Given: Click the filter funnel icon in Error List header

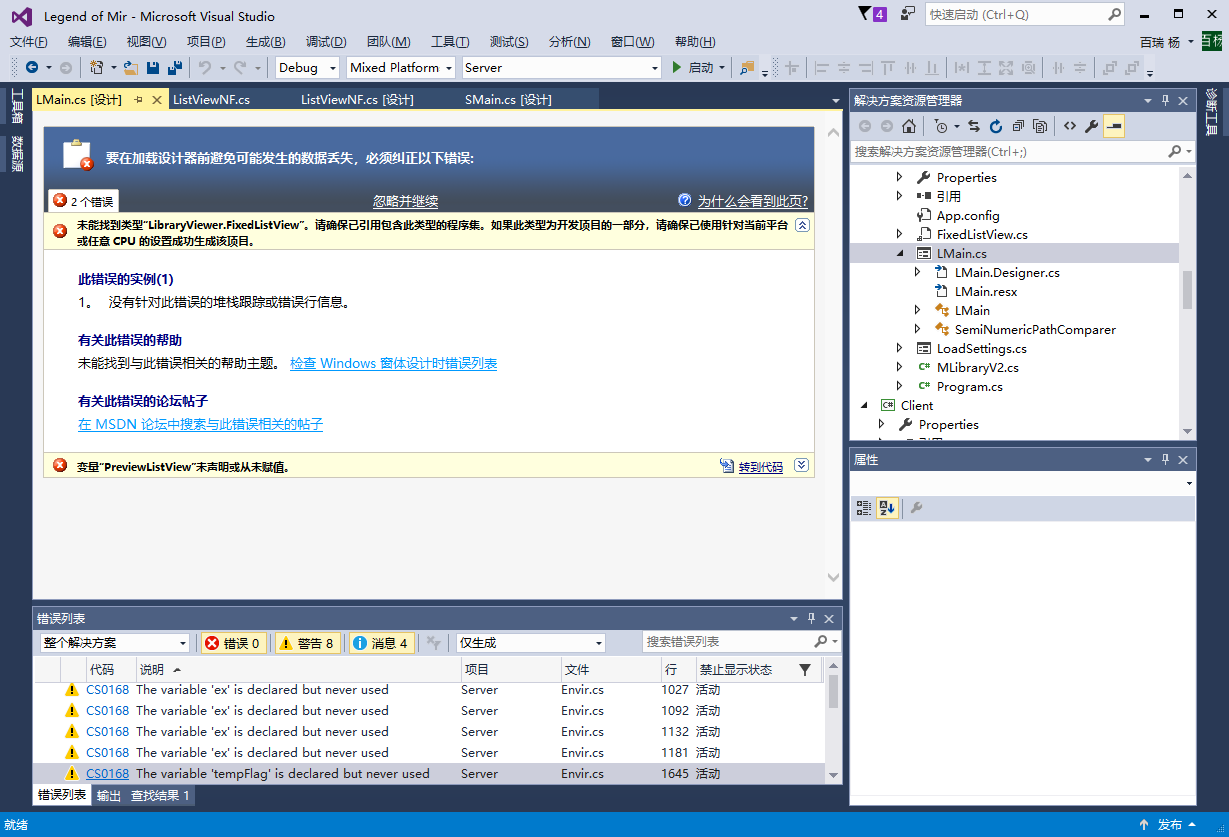Looking at the screenshot, I should click(x=805, y=670).
